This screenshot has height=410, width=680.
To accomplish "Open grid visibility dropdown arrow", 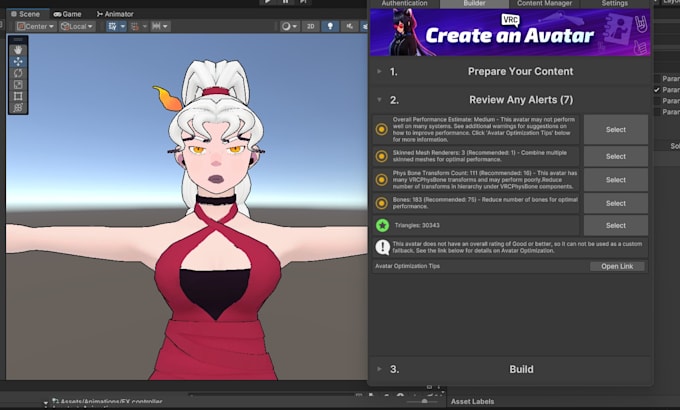I will coord(123,26).
